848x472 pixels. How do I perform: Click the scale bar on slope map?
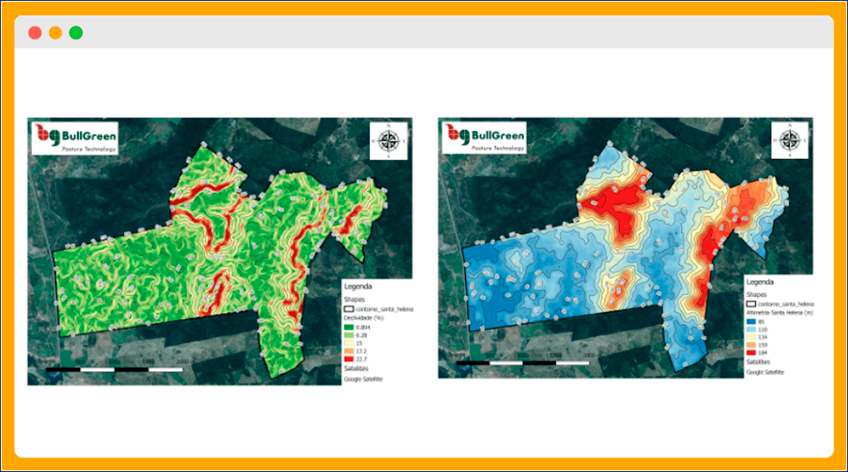[x=115, y=370]
